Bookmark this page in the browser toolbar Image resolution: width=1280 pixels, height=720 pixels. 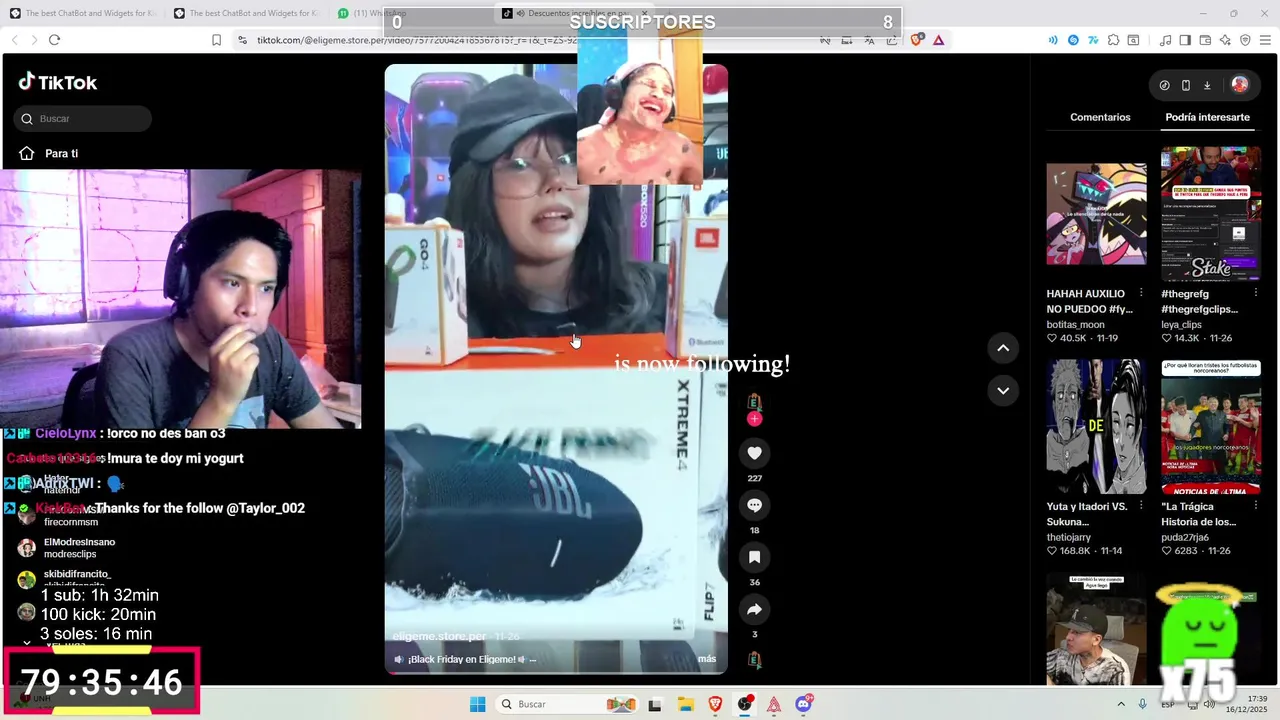pyautogui.click(x=216, y=40)
